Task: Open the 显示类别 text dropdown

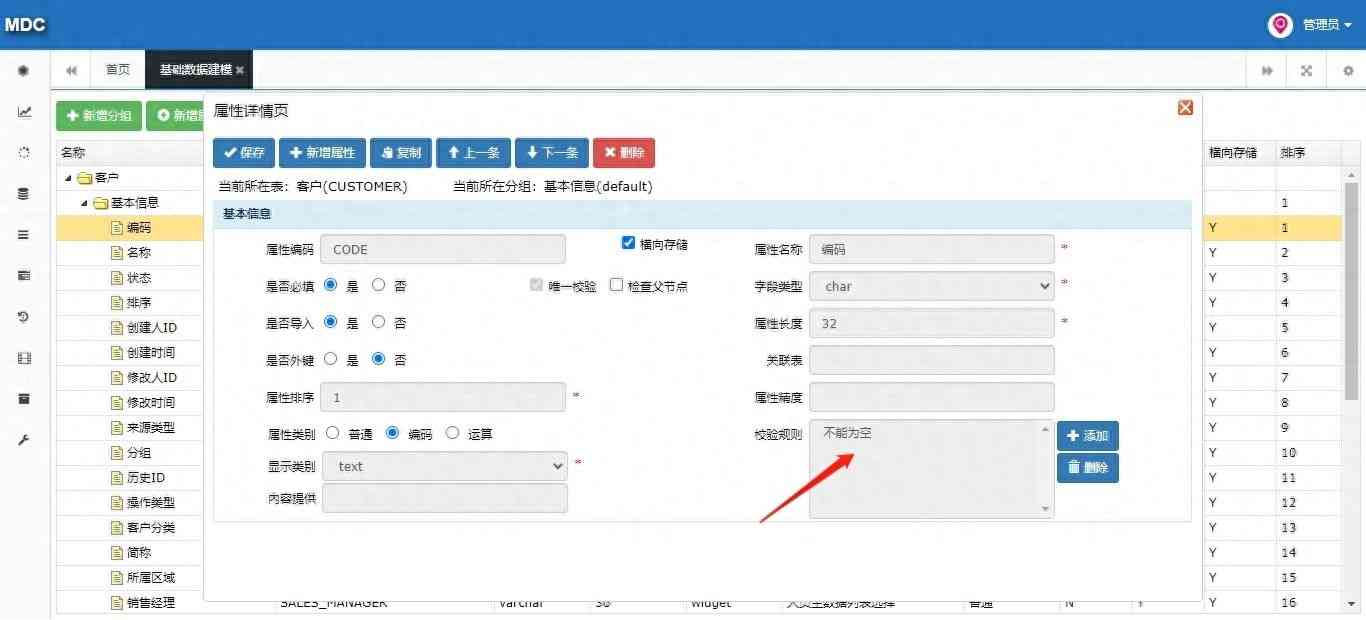Action: tap(445, 466)
